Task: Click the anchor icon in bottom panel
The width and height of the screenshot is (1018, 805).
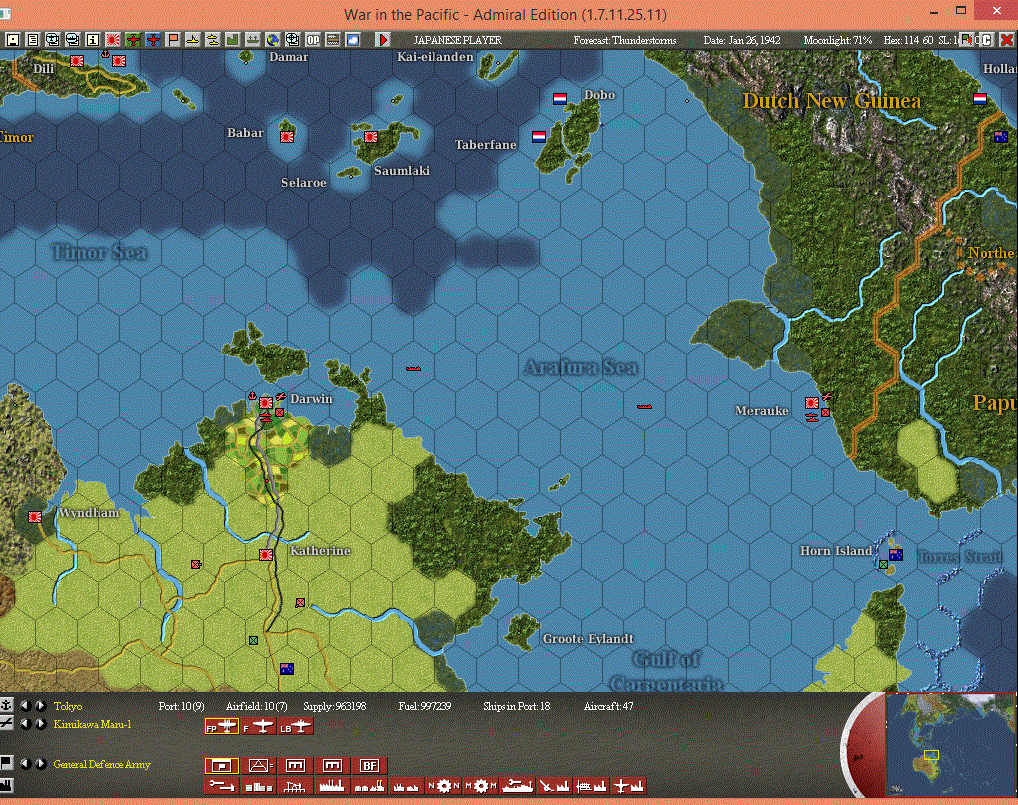Action: 6,705
